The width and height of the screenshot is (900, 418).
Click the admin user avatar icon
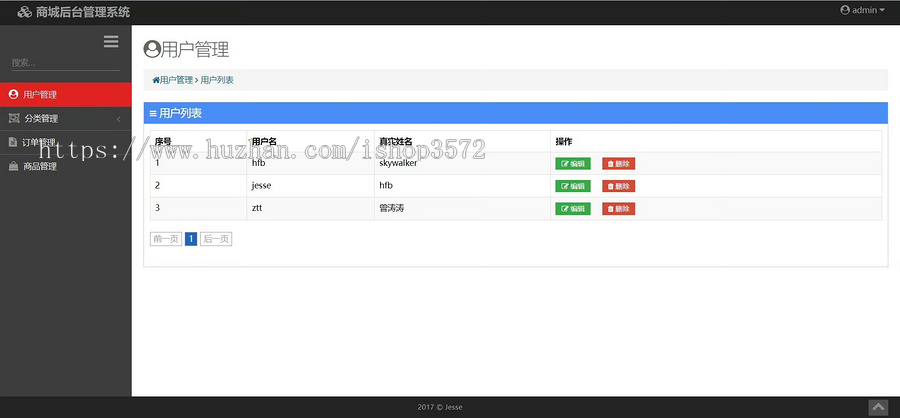pos(845,10)
